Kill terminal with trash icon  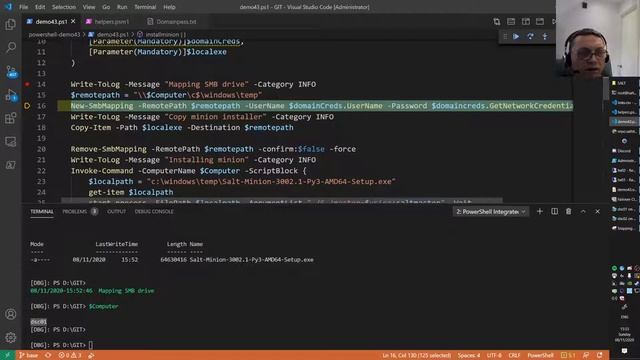pos(569,211)
